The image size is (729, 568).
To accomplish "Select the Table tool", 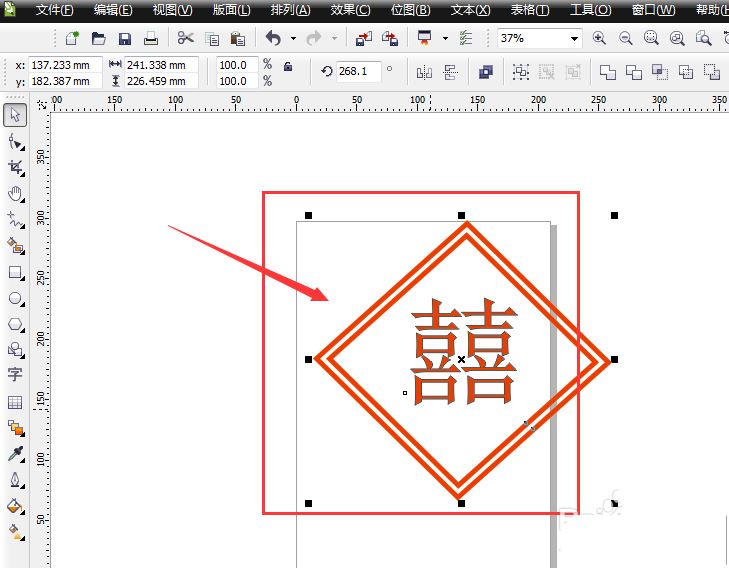I will 15,402.
